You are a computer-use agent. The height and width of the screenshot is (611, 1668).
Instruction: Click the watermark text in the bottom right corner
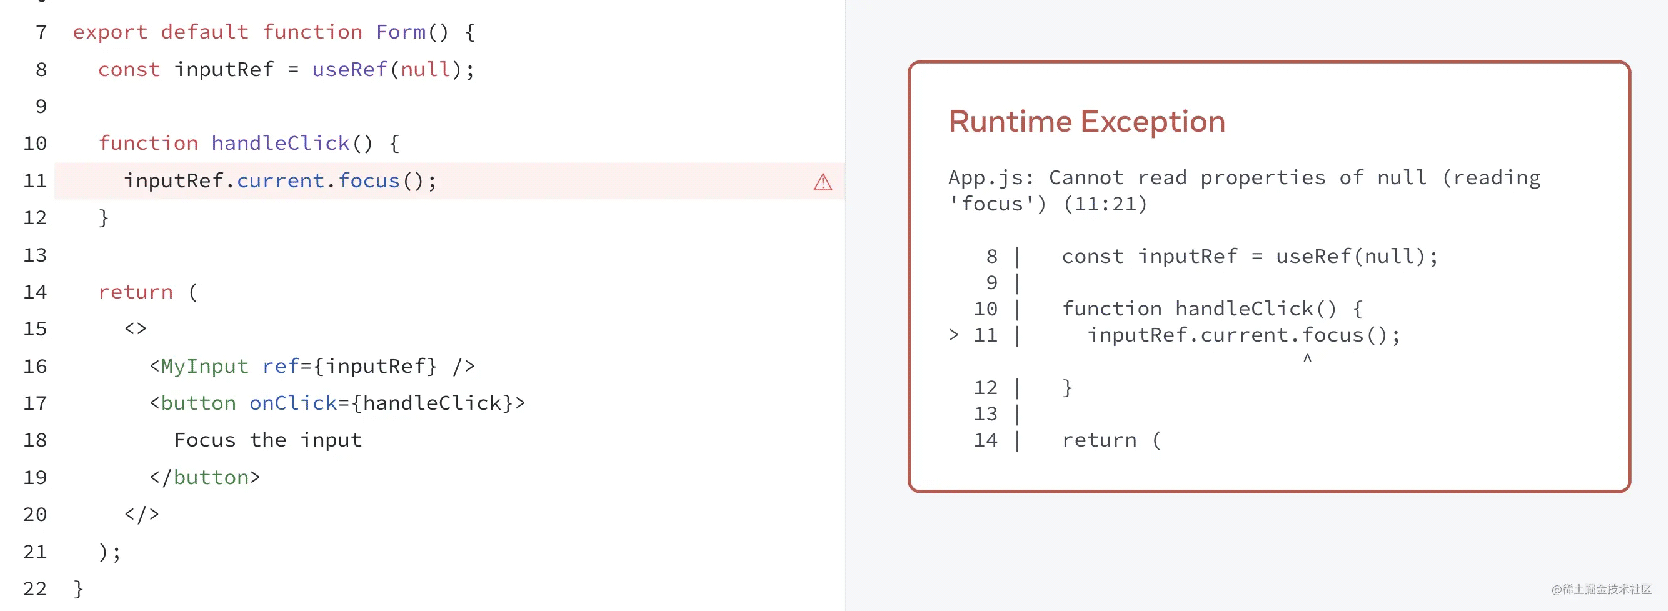(x=1601, y=589)
